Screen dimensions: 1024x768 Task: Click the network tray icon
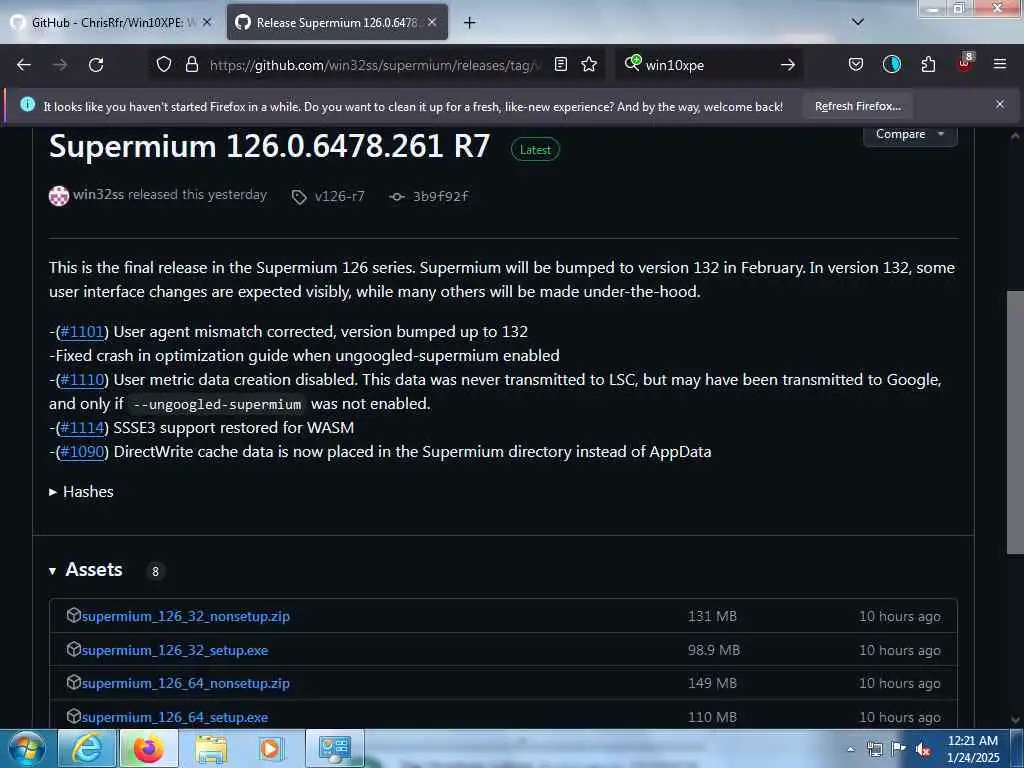click(x=874, y=749)
